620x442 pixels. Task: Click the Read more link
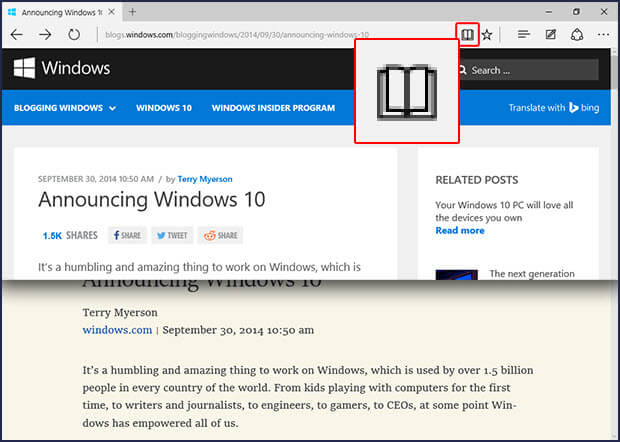click(x=460, y=230)
